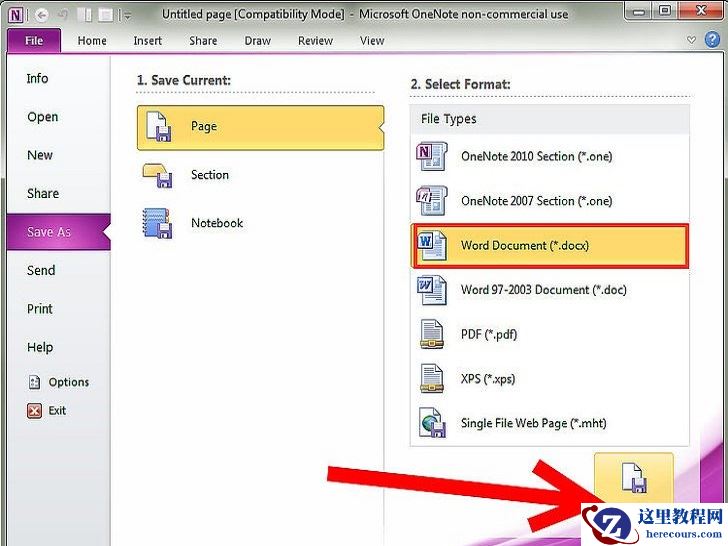Image resolution: width=728 pixels, height=546 pixels.
Task: Select Word Document (*.docx) format
Action: tap(550, 246)
